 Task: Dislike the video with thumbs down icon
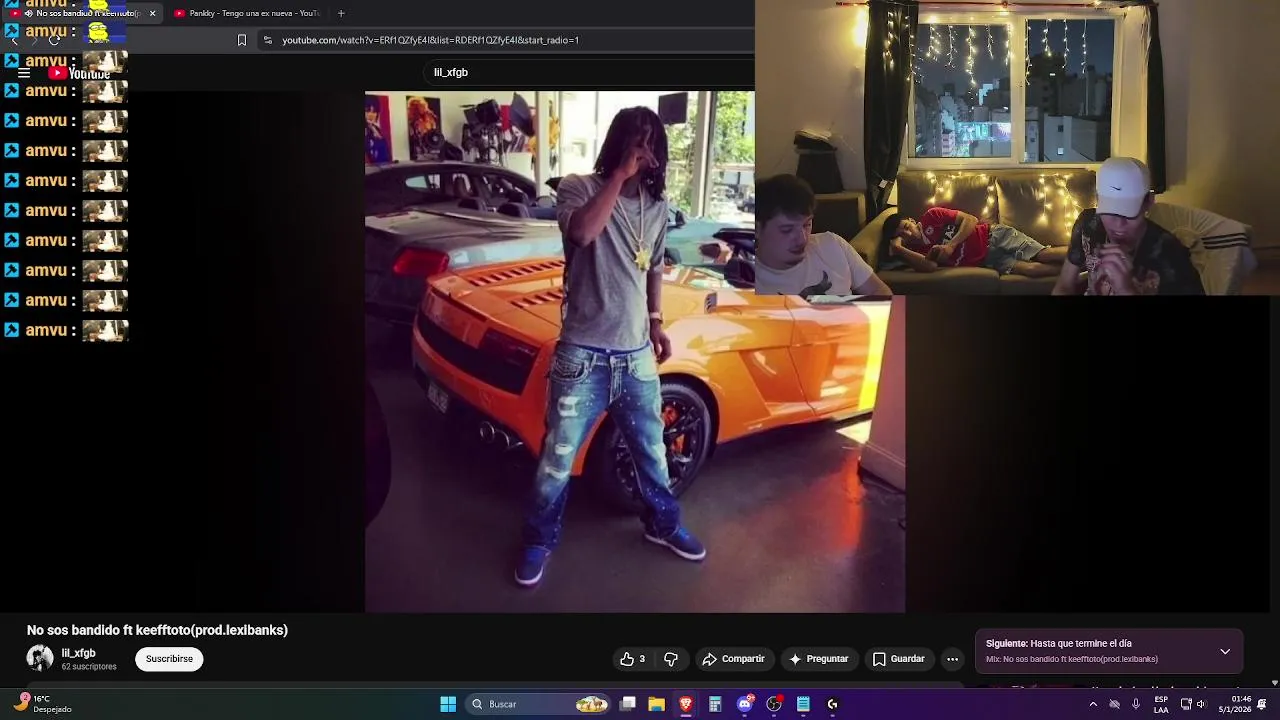pos(671,659)
